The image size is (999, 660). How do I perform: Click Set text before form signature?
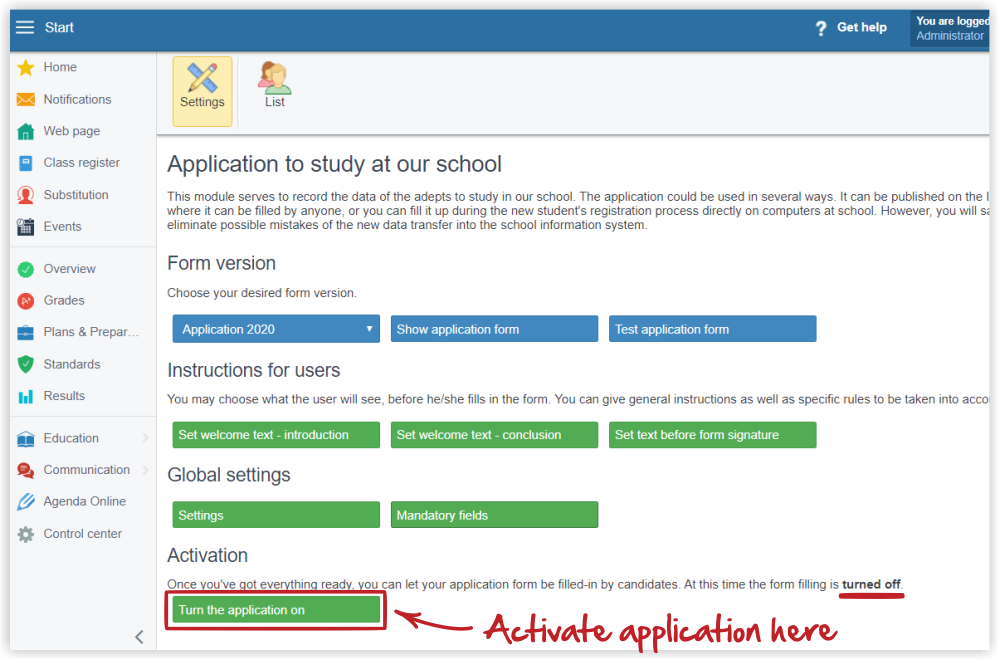(712, 434)
